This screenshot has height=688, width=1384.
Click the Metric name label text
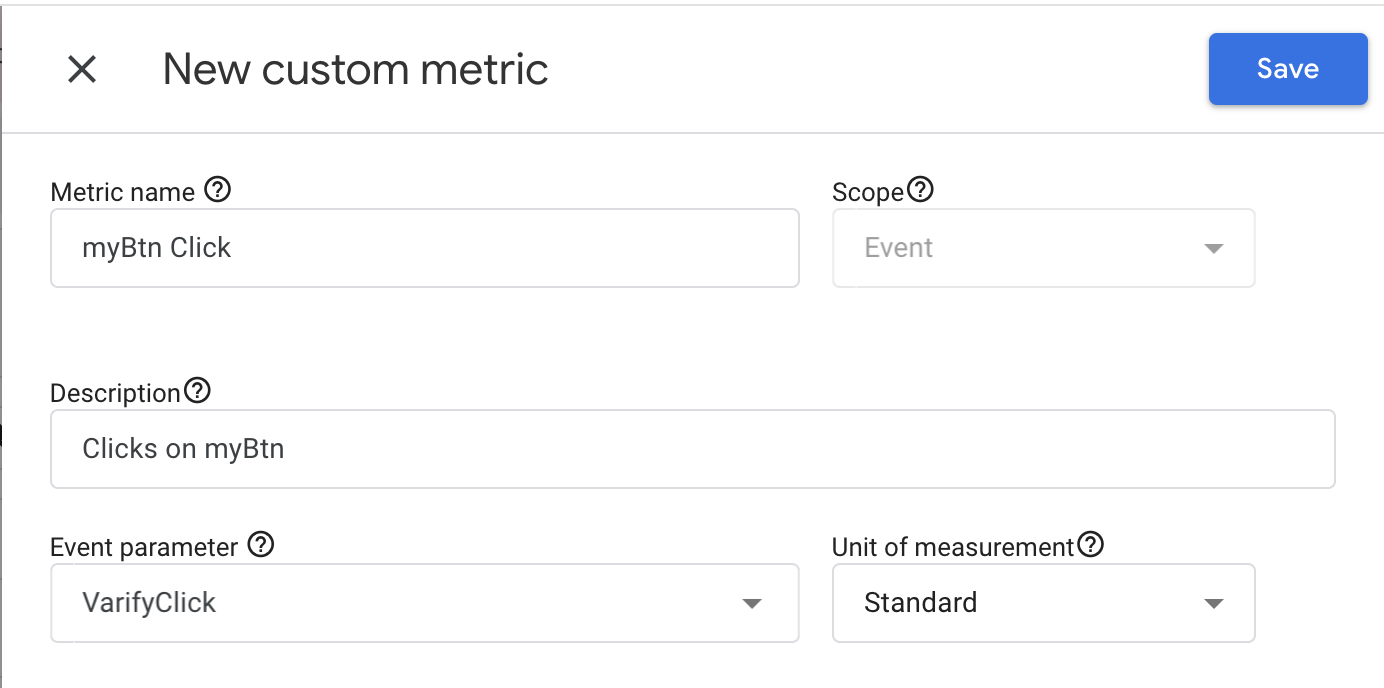pos(123,192)
